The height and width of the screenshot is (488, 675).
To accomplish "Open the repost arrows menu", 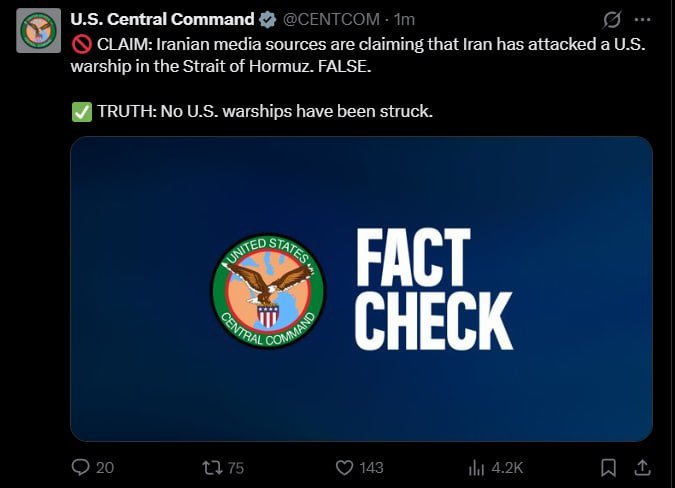I will pos(212,467).
